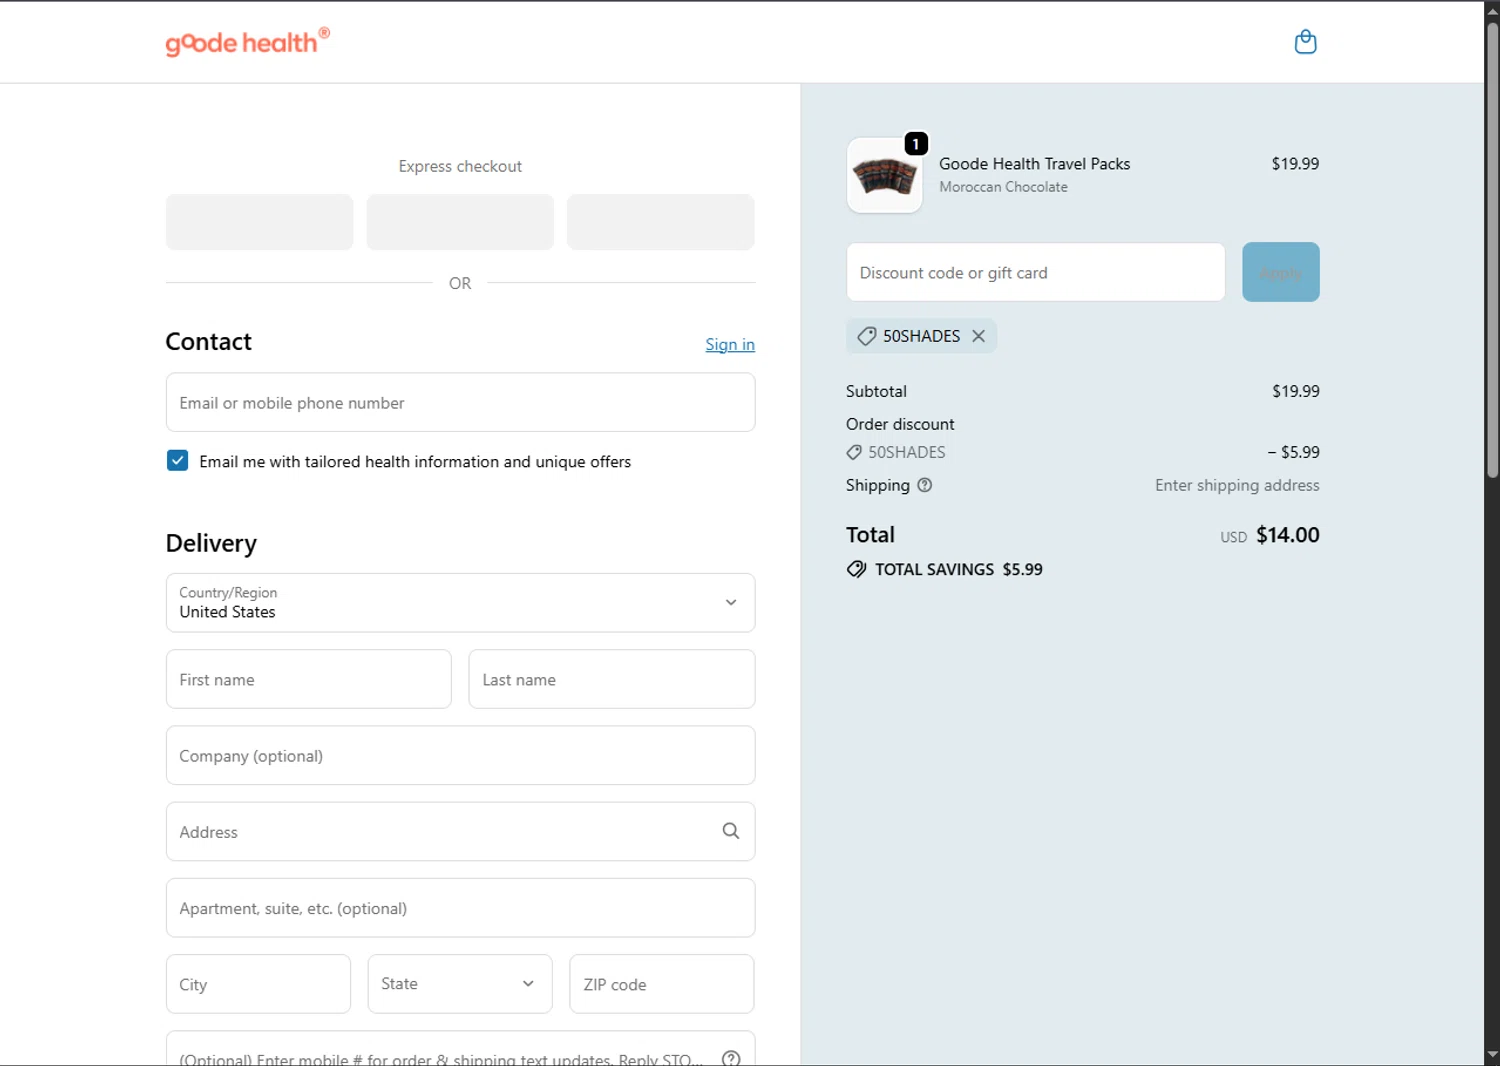The height and width of the screenshot is (1066, 1500).
Task: Click the scrollbar down arrow
Action: 1492,1055
